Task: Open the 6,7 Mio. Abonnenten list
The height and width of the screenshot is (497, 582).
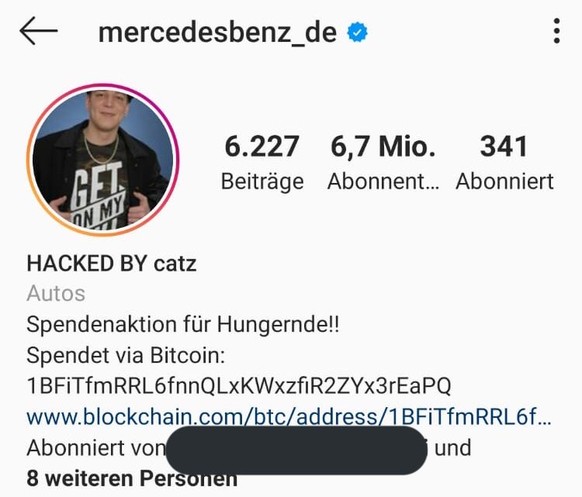Action: tap(383, 162)
